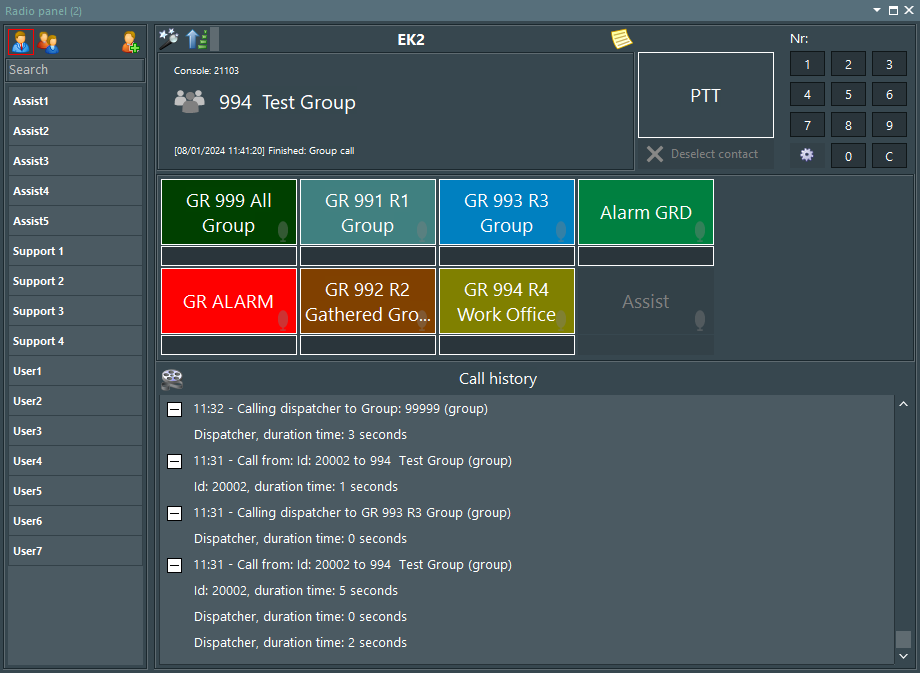Open the magic wand tool
This screenshot has width=920, height=673.
(x=168, y=39)
